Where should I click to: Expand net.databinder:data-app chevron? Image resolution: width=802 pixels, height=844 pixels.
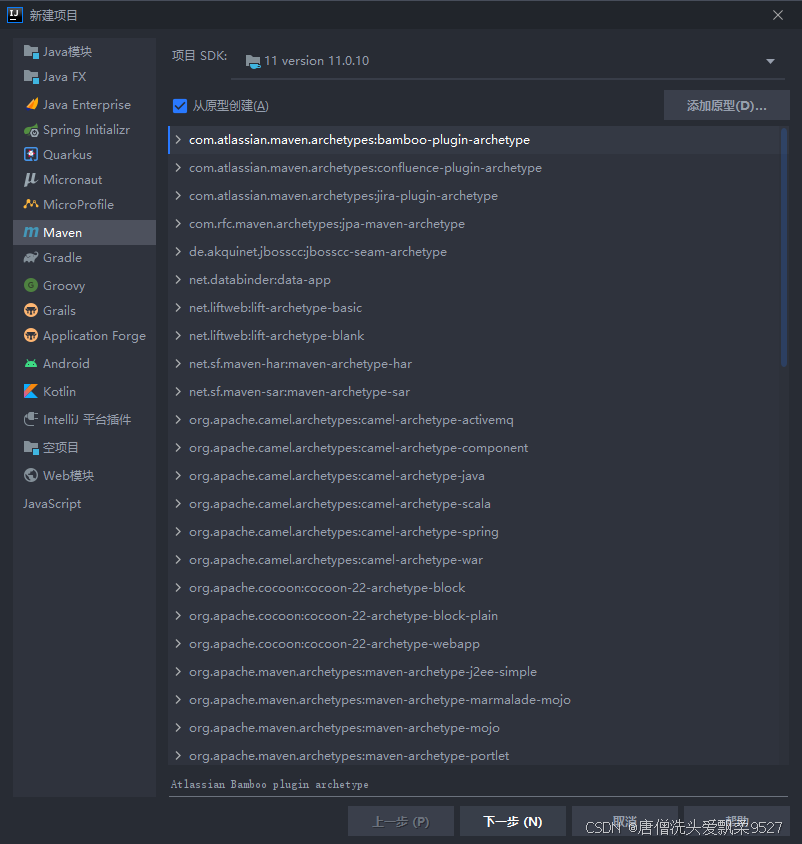tap(178, 279)
